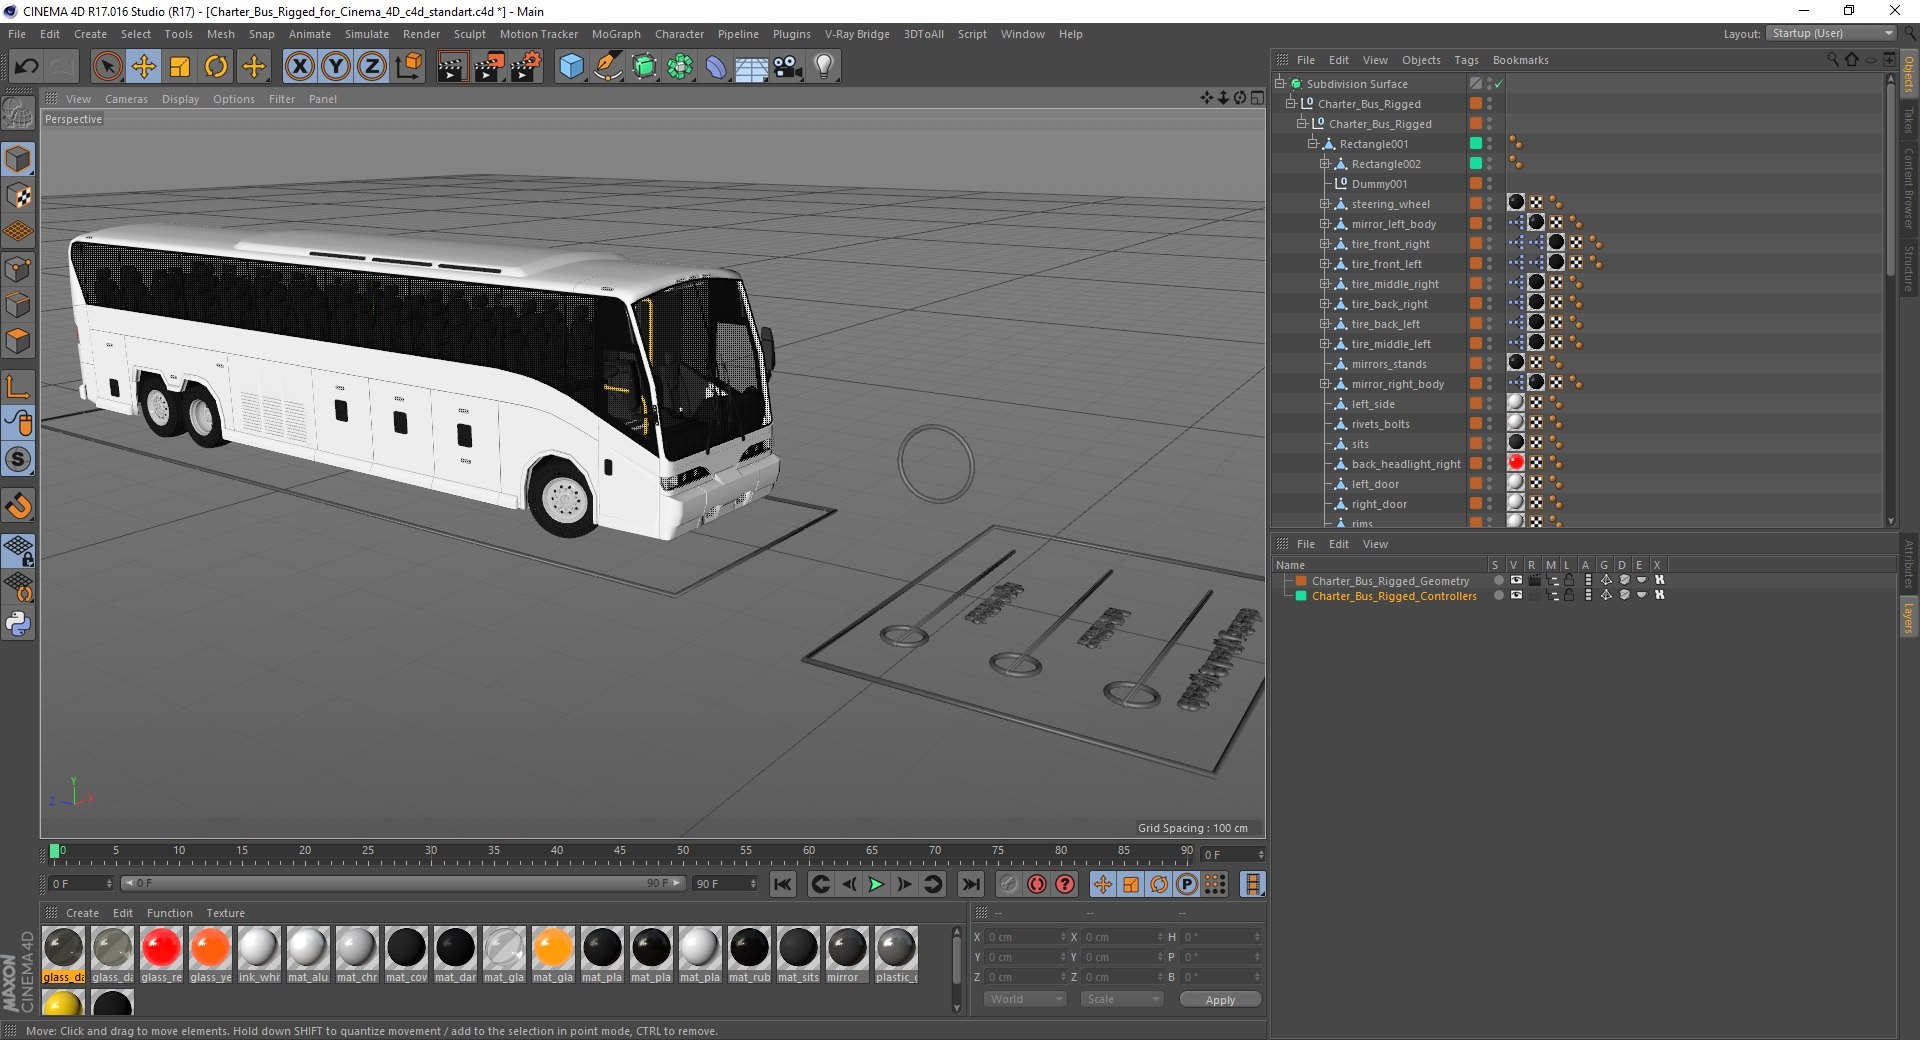The image size is (1920, 1040).
Task: Select the Live Selection tool
Action: pos(107,67)
